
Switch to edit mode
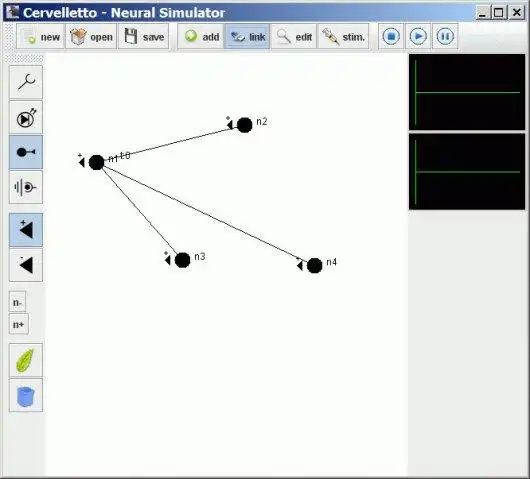(x=294, y=37)
